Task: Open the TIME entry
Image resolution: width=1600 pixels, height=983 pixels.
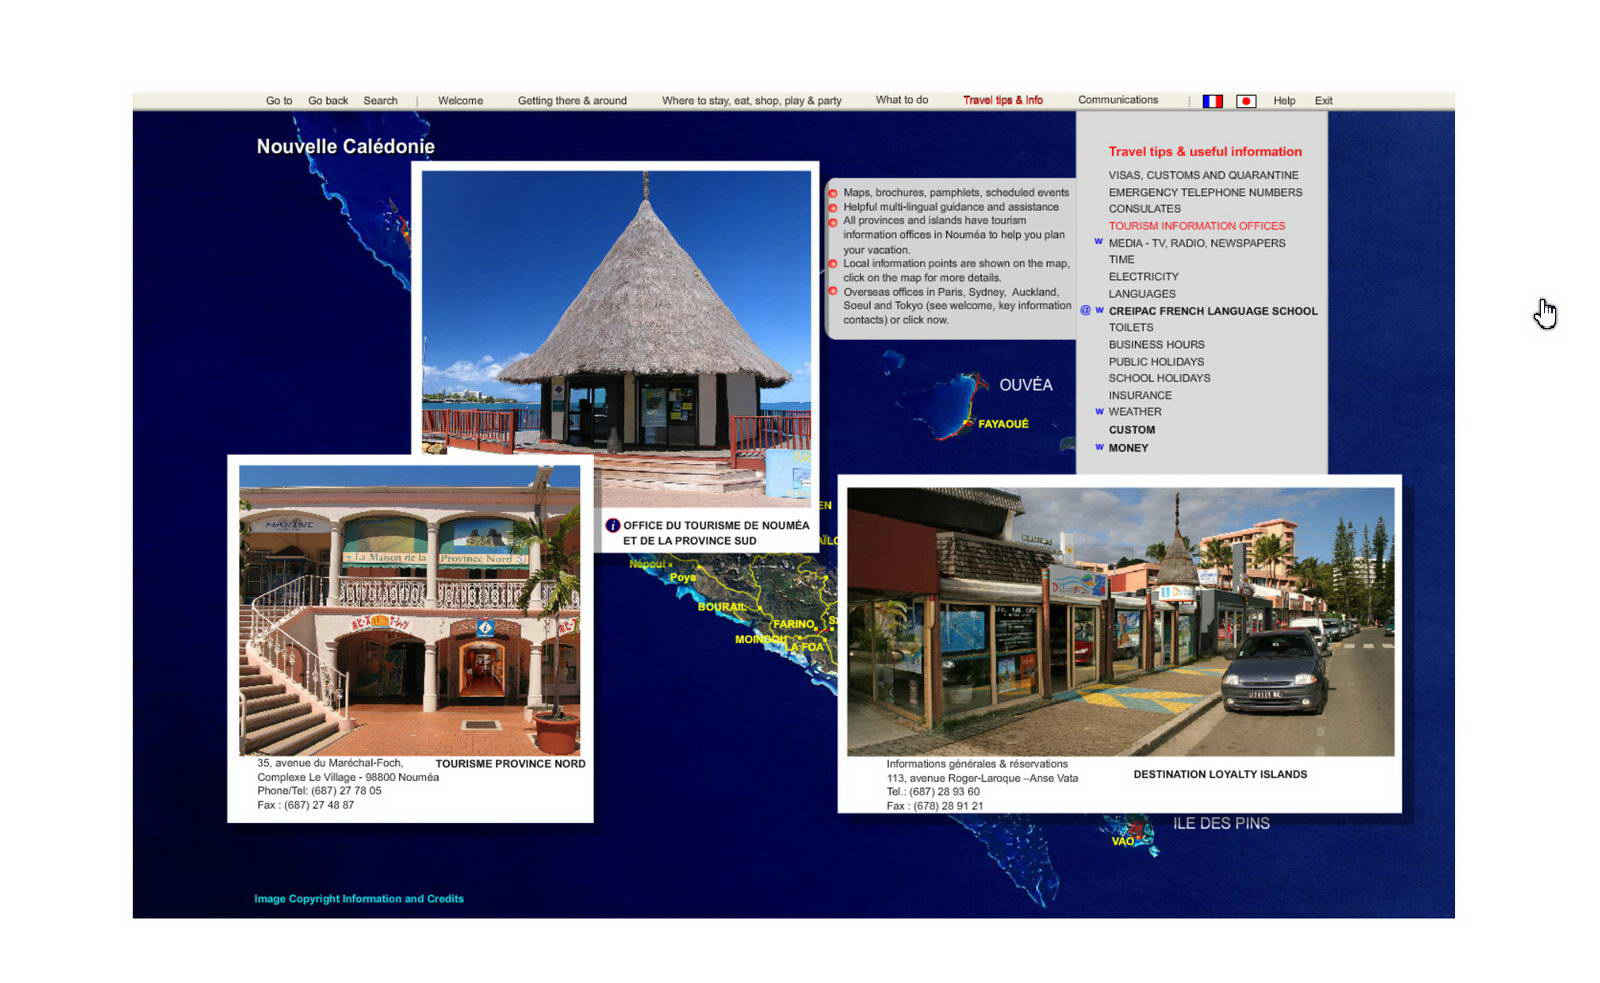Action: (x=1121, y=259)
